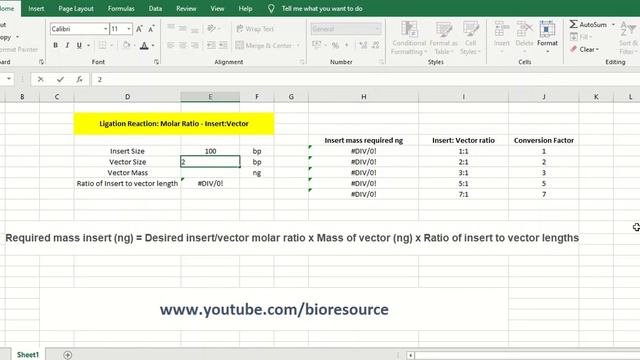Open the View tab

217,9
